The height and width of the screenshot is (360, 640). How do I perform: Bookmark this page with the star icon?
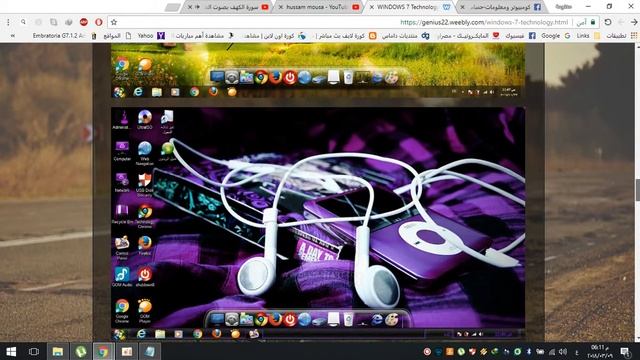114,22
